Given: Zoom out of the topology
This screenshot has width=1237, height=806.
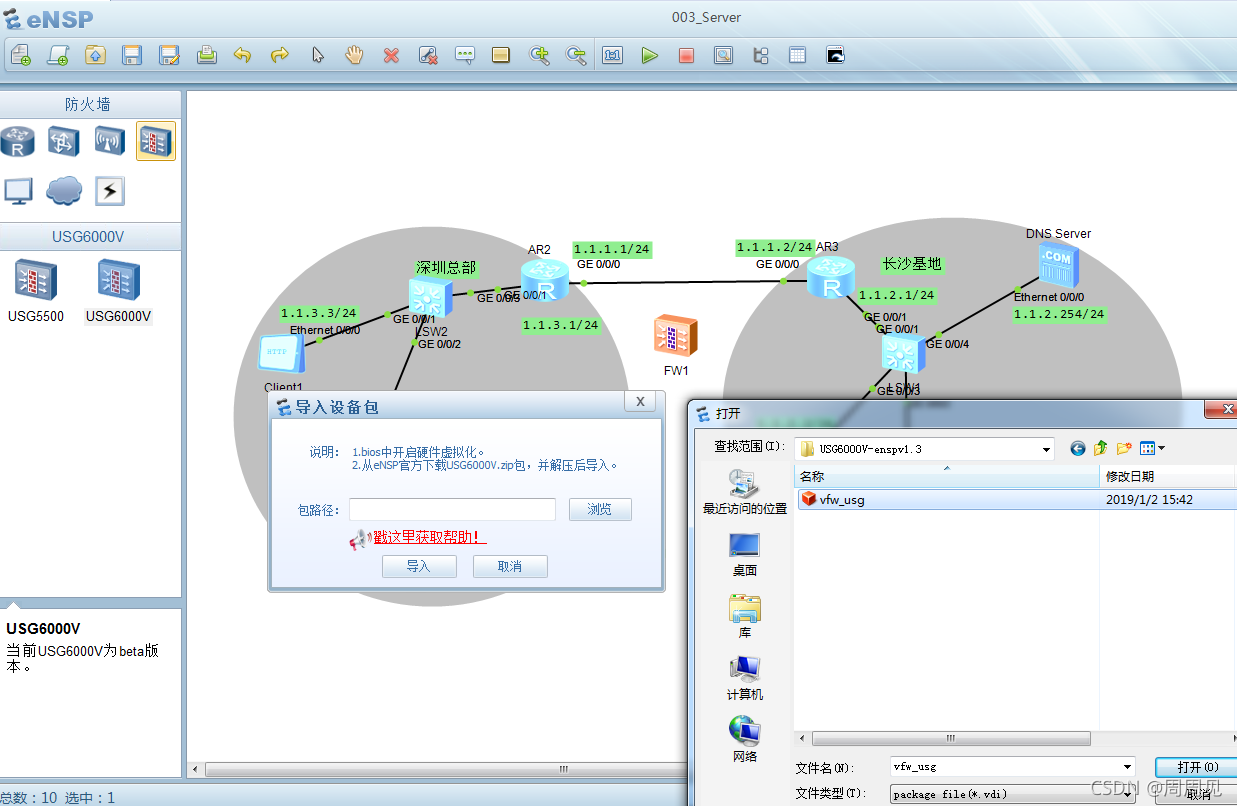Looking at the screenshot, I should pyautogui.click(x=576, y=56).
